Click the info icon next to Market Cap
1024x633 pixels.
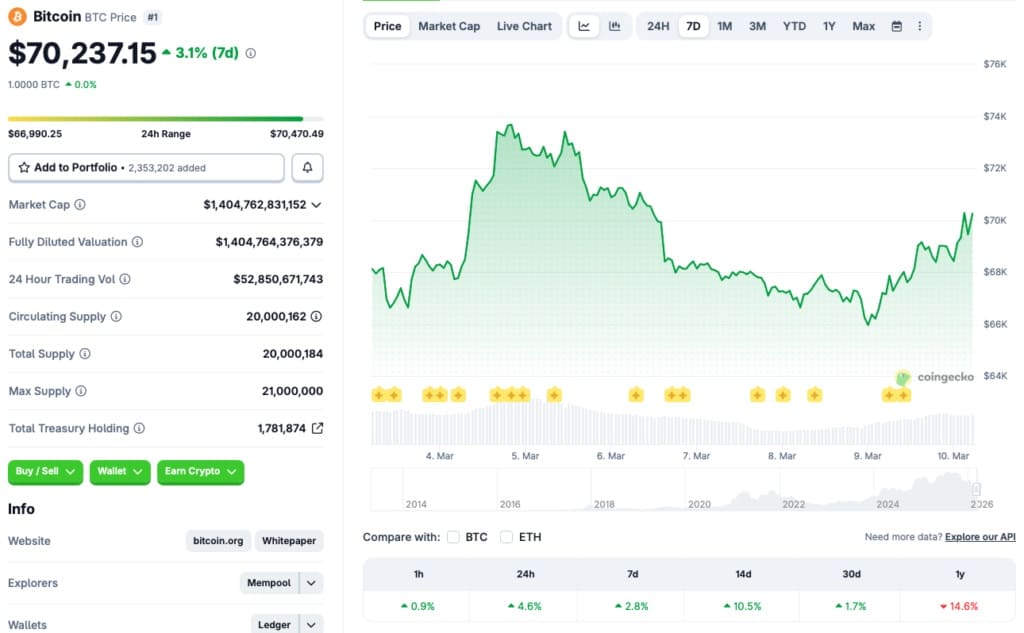(79, 205)
